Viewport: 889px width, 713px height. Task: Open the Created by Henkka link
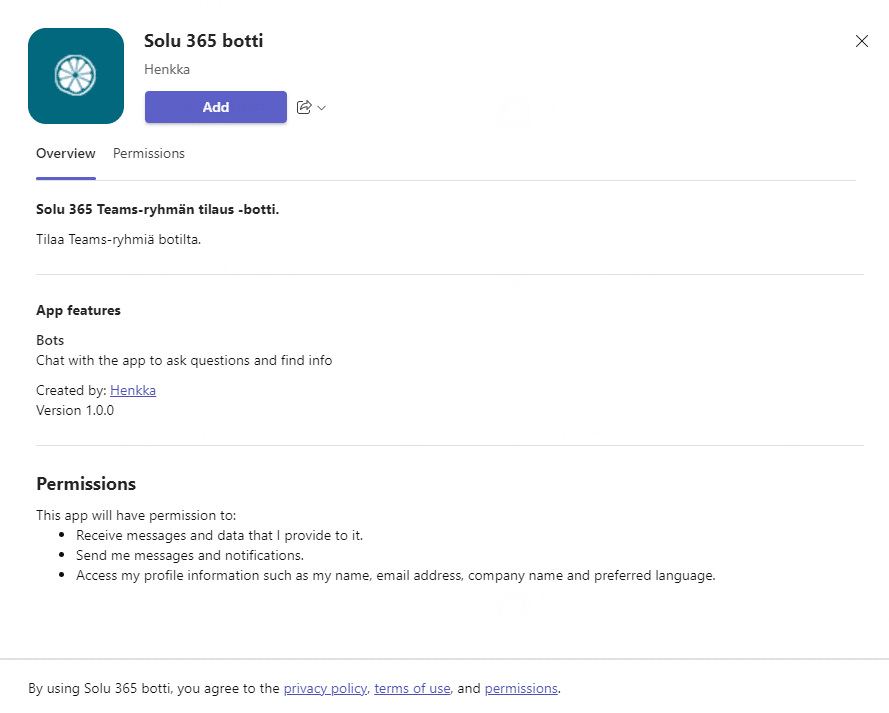pyautogui.click(x=132, y=390)
